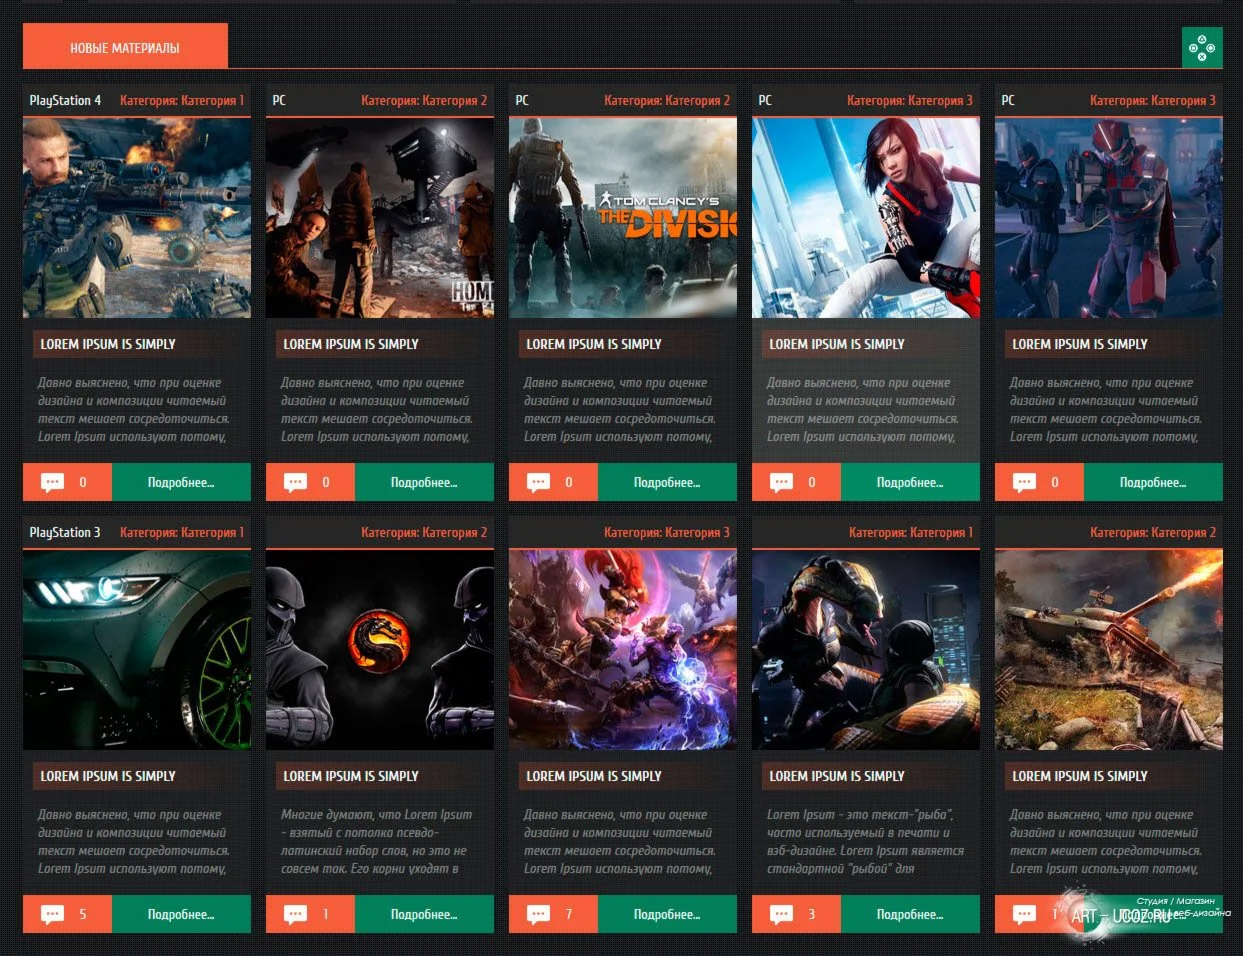Open the soldier with rifle thumbnail
This screenshot has width=1243, height=956.
click(137, 218)
